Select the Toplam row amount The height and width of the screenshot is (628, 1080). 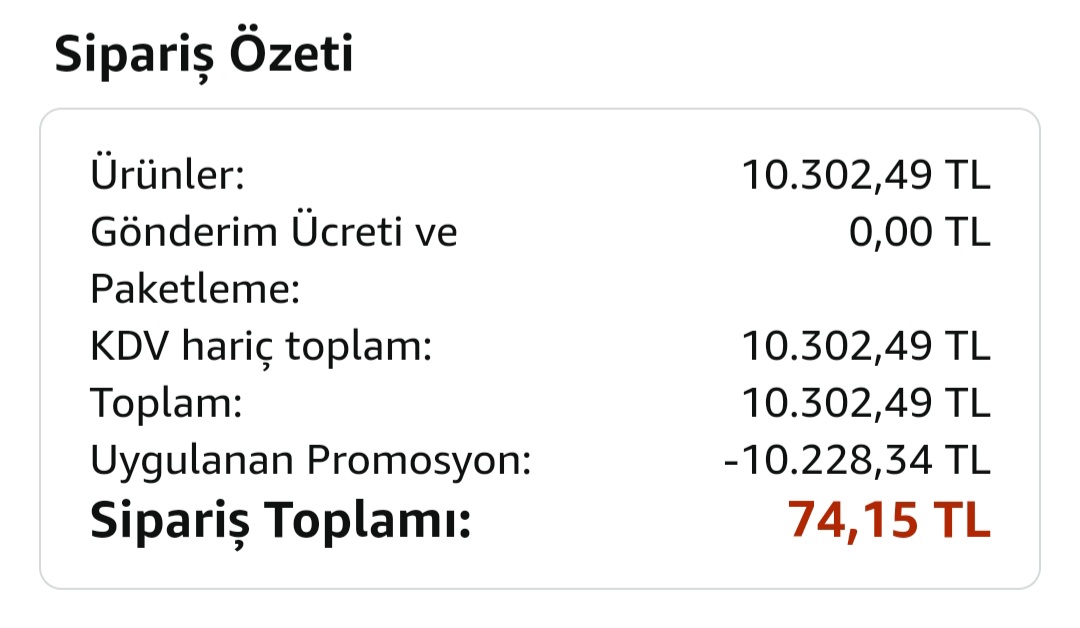pos(865,404)
